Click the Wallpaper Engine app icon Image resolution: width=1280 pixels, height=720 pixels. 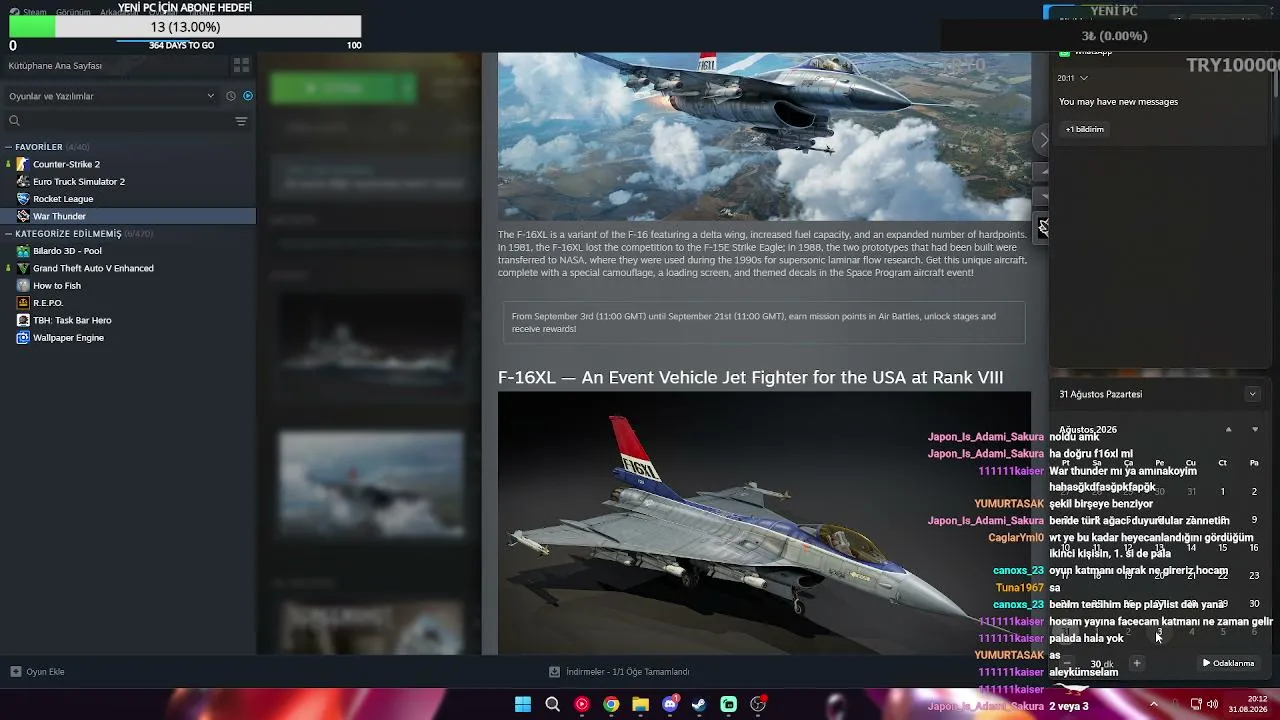coord(23,337)
